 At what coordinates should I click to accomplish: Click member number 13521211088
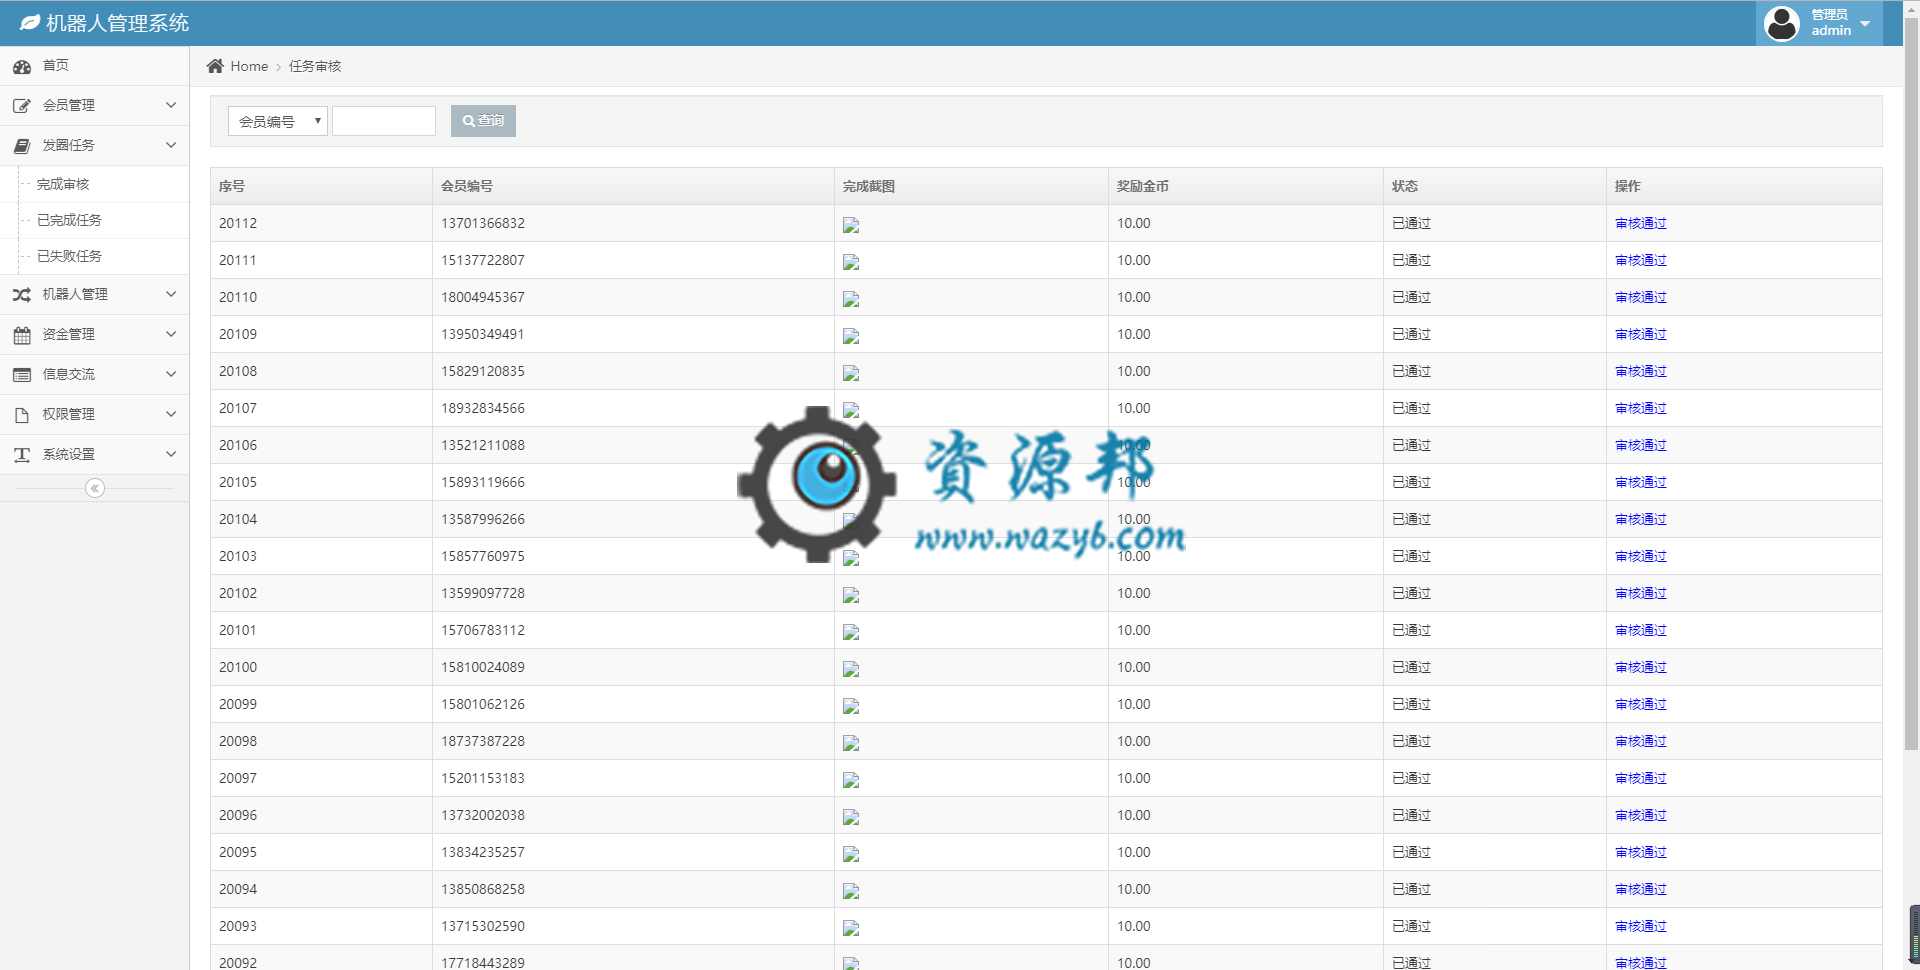tap(483, 445)
